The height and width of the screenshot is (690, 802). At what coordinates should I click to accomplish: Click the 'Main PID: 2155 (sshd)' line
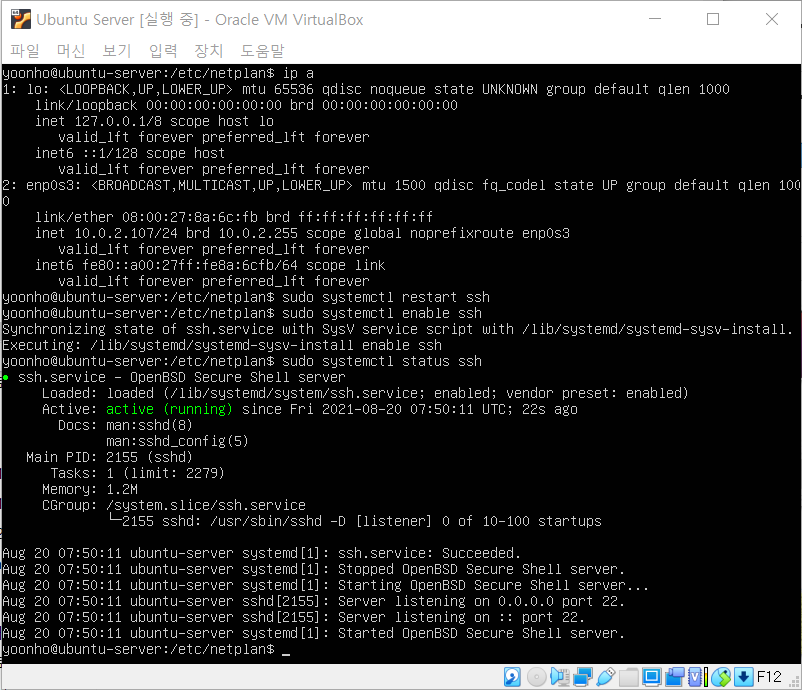click(x=109, y=457)
